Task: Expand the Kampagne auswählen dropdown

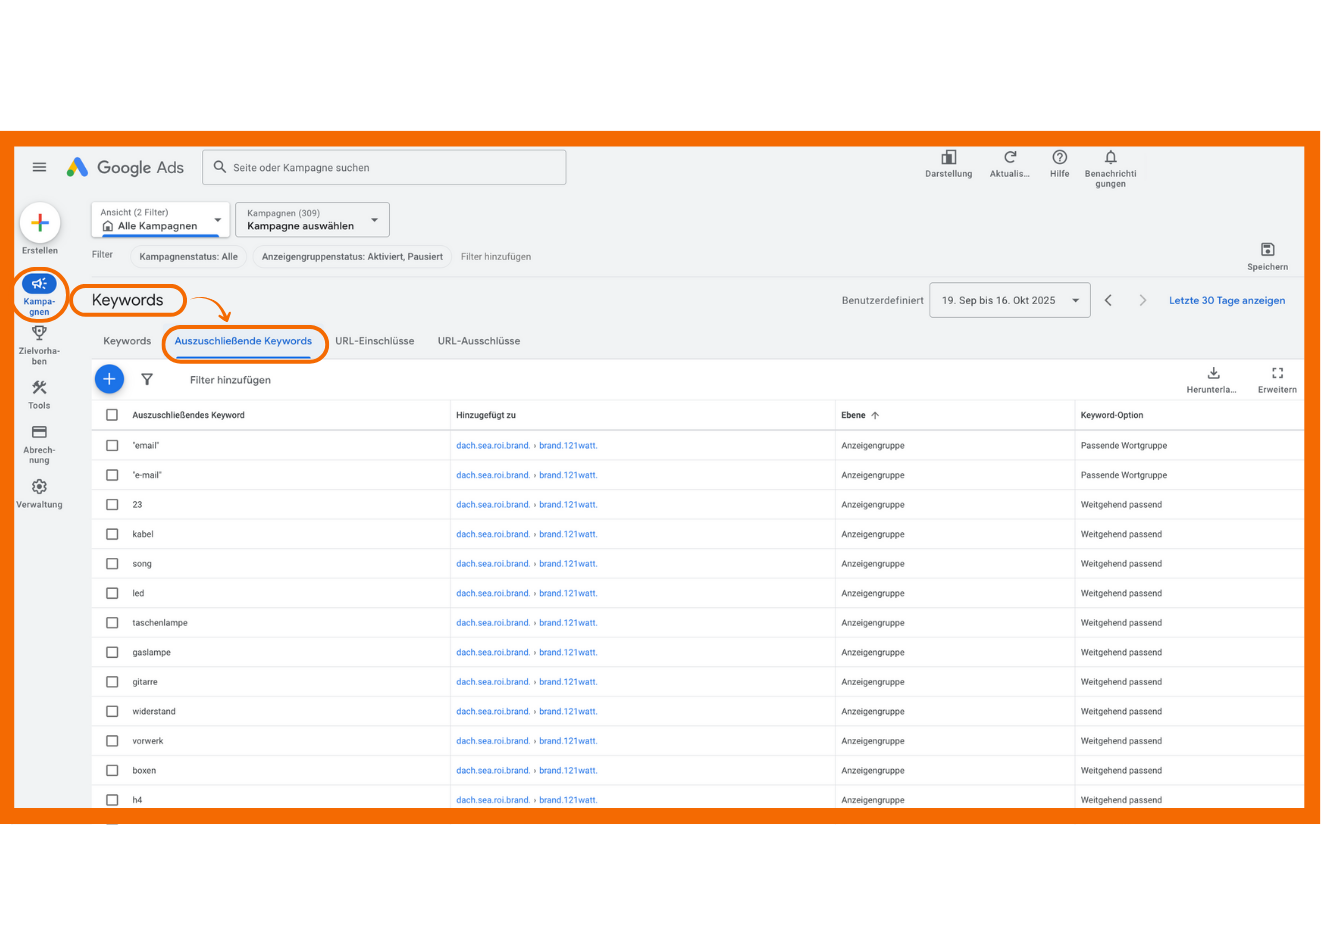Action: tap(312, 220)
